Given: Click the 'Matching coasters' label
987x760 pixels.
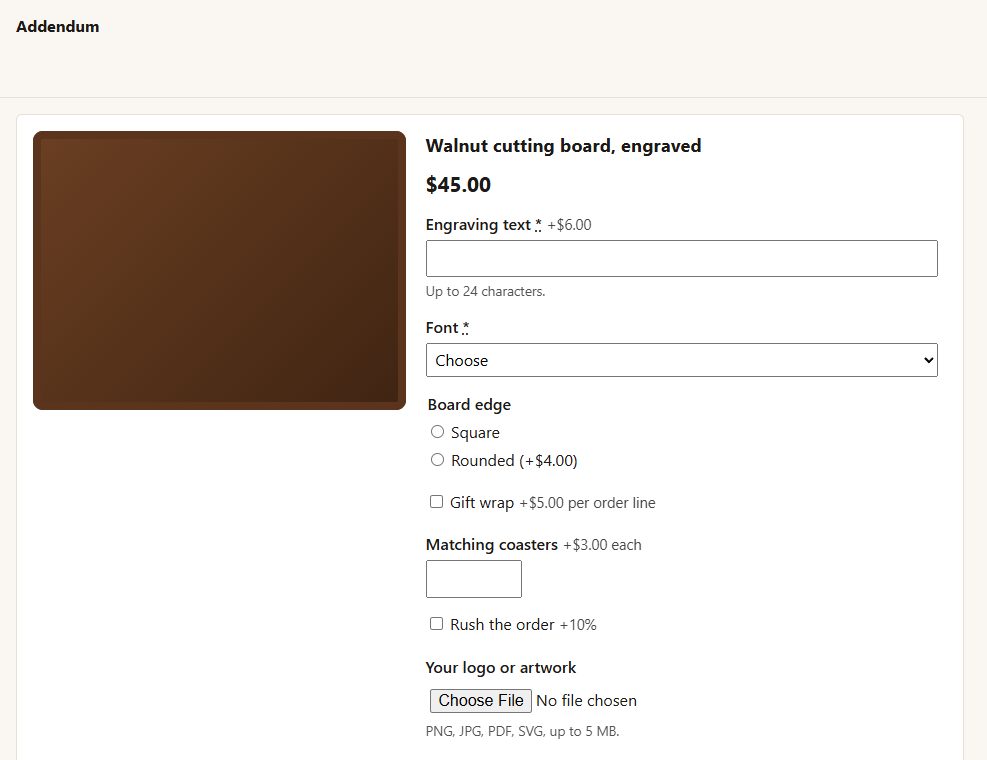Looking at the screenshot, I should point(492,545).
